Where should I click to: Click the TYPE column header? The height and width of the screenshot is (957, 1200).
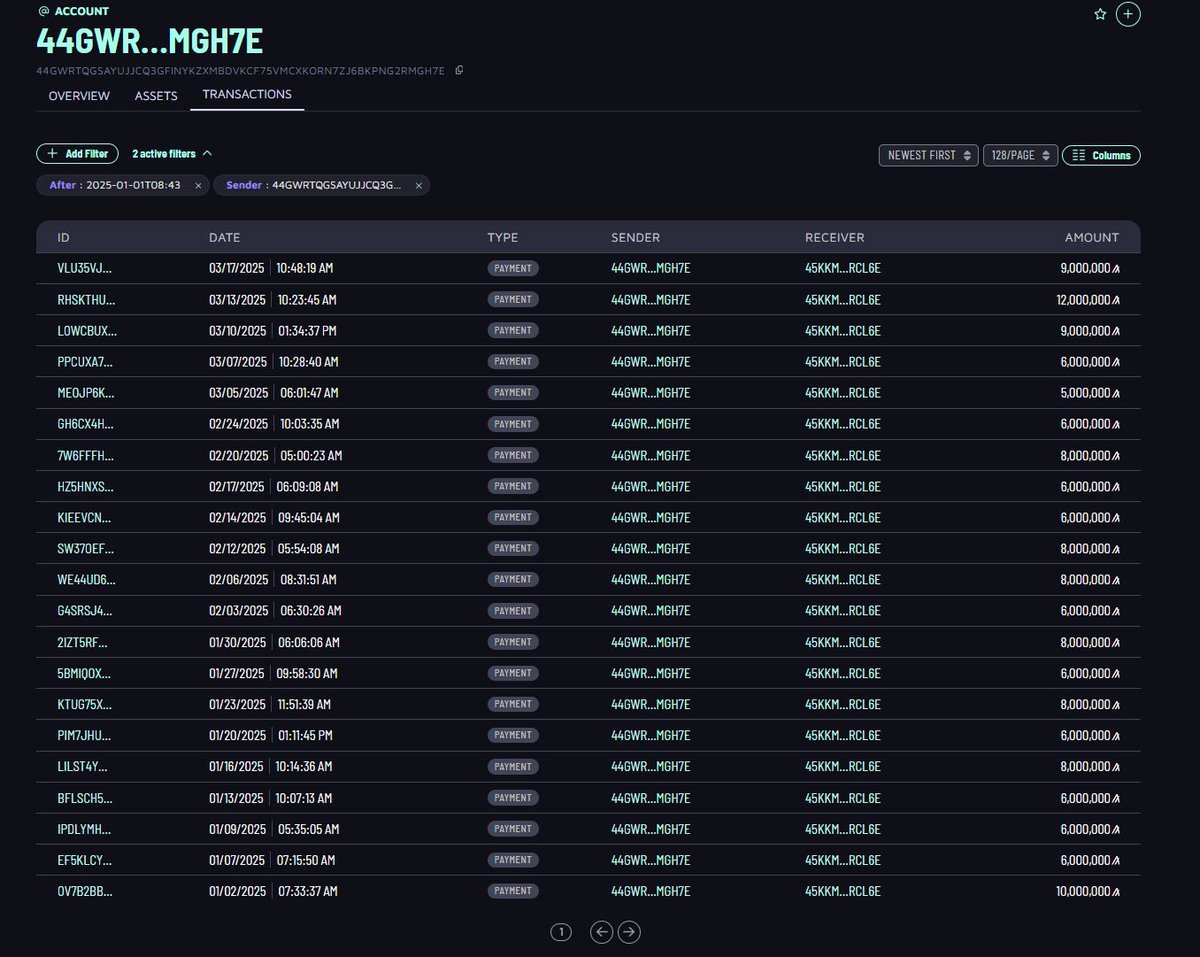503,237
